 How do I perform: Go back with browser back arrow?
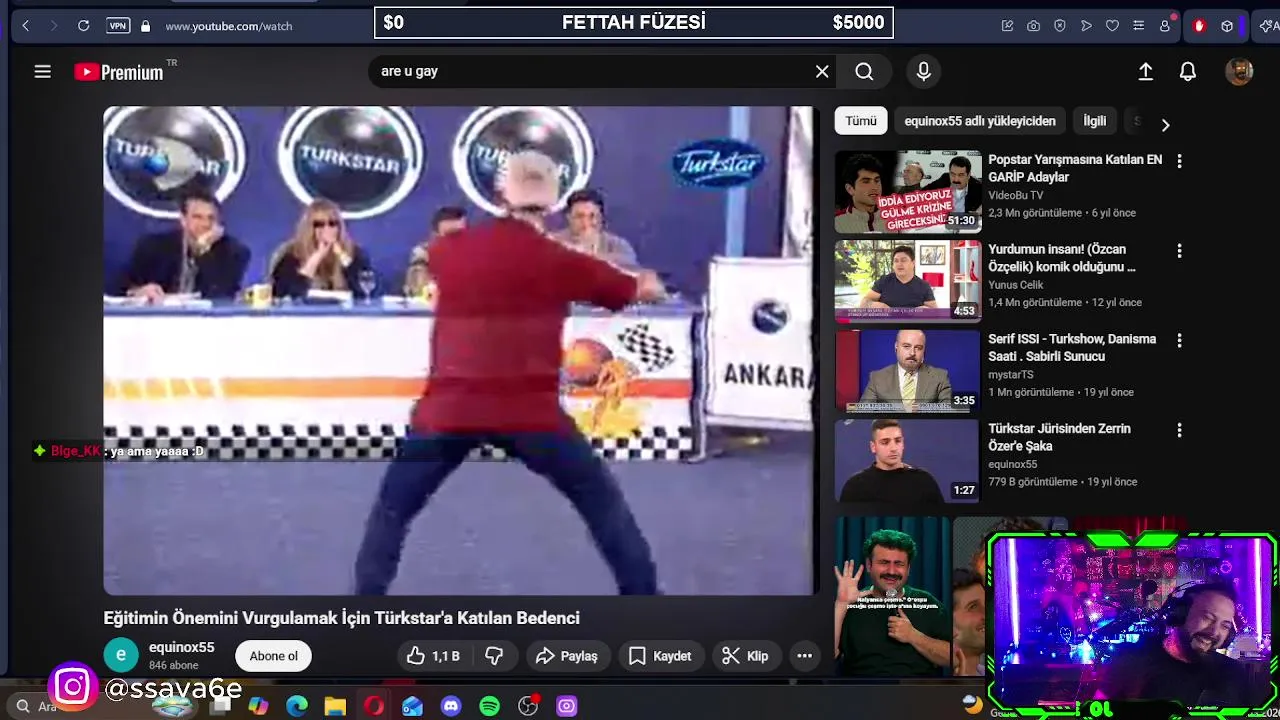[x=25, y=26]
